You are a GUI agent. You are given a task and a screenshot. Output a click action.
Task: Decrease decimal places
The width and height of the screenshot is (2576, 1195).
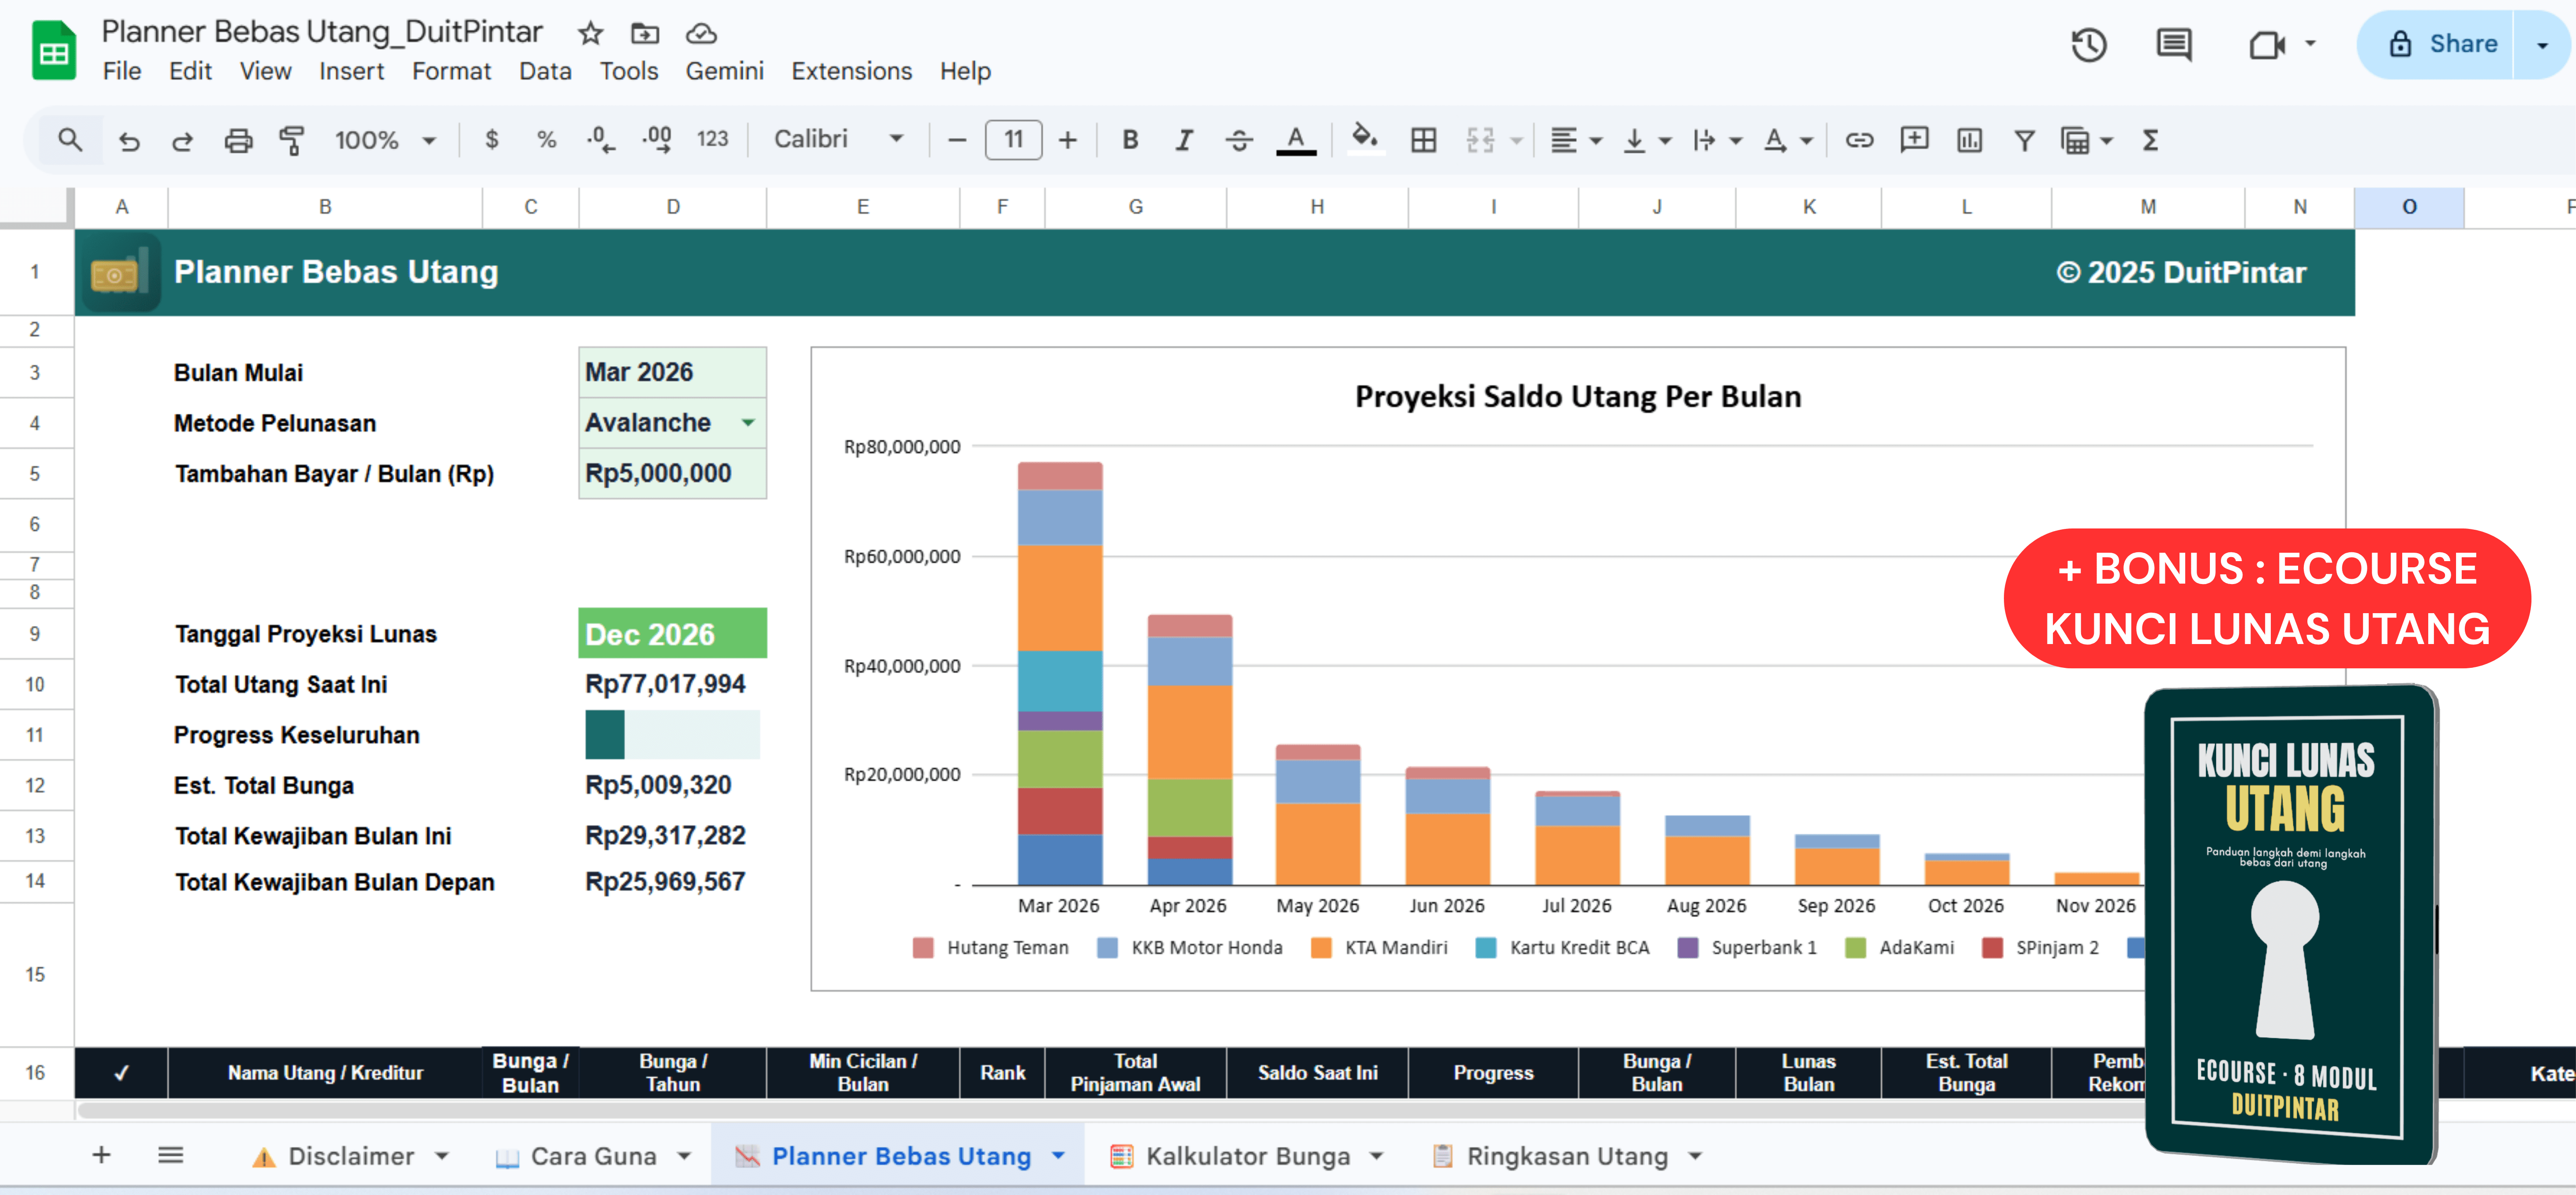click(x=601, y=140)
